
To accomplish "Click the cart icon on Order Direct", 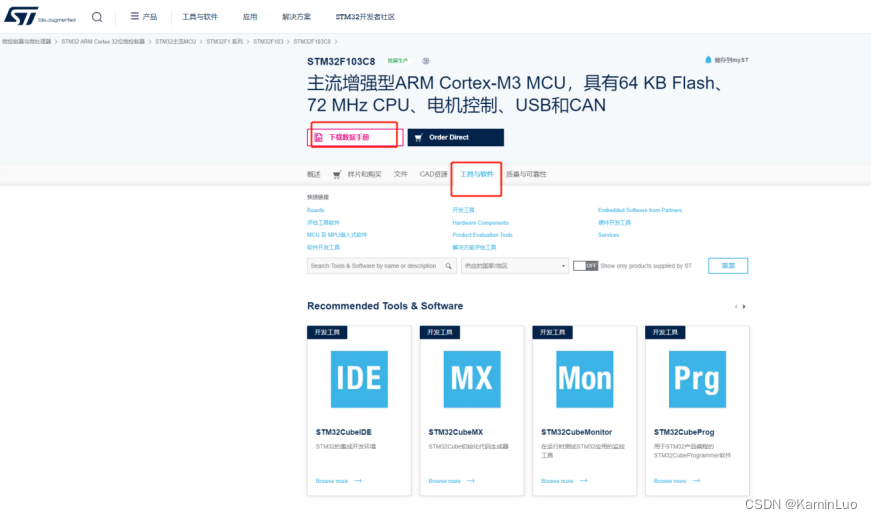I will click(x=419, y=137).
